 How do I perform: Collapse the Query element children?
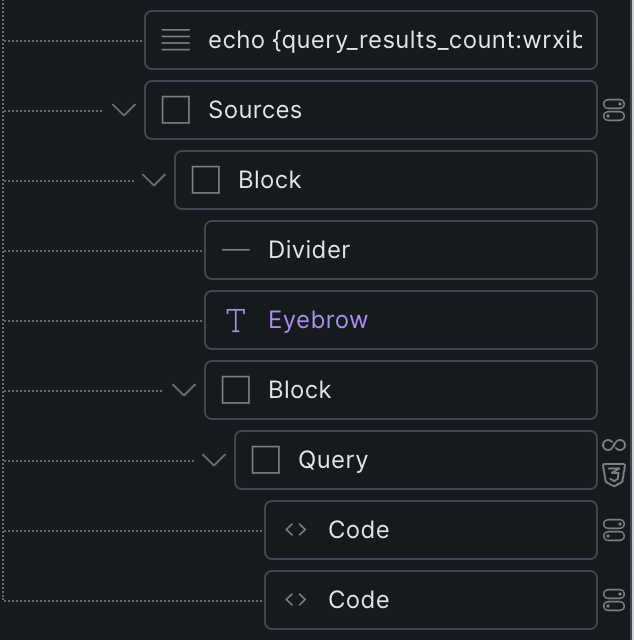pos(214,460)
